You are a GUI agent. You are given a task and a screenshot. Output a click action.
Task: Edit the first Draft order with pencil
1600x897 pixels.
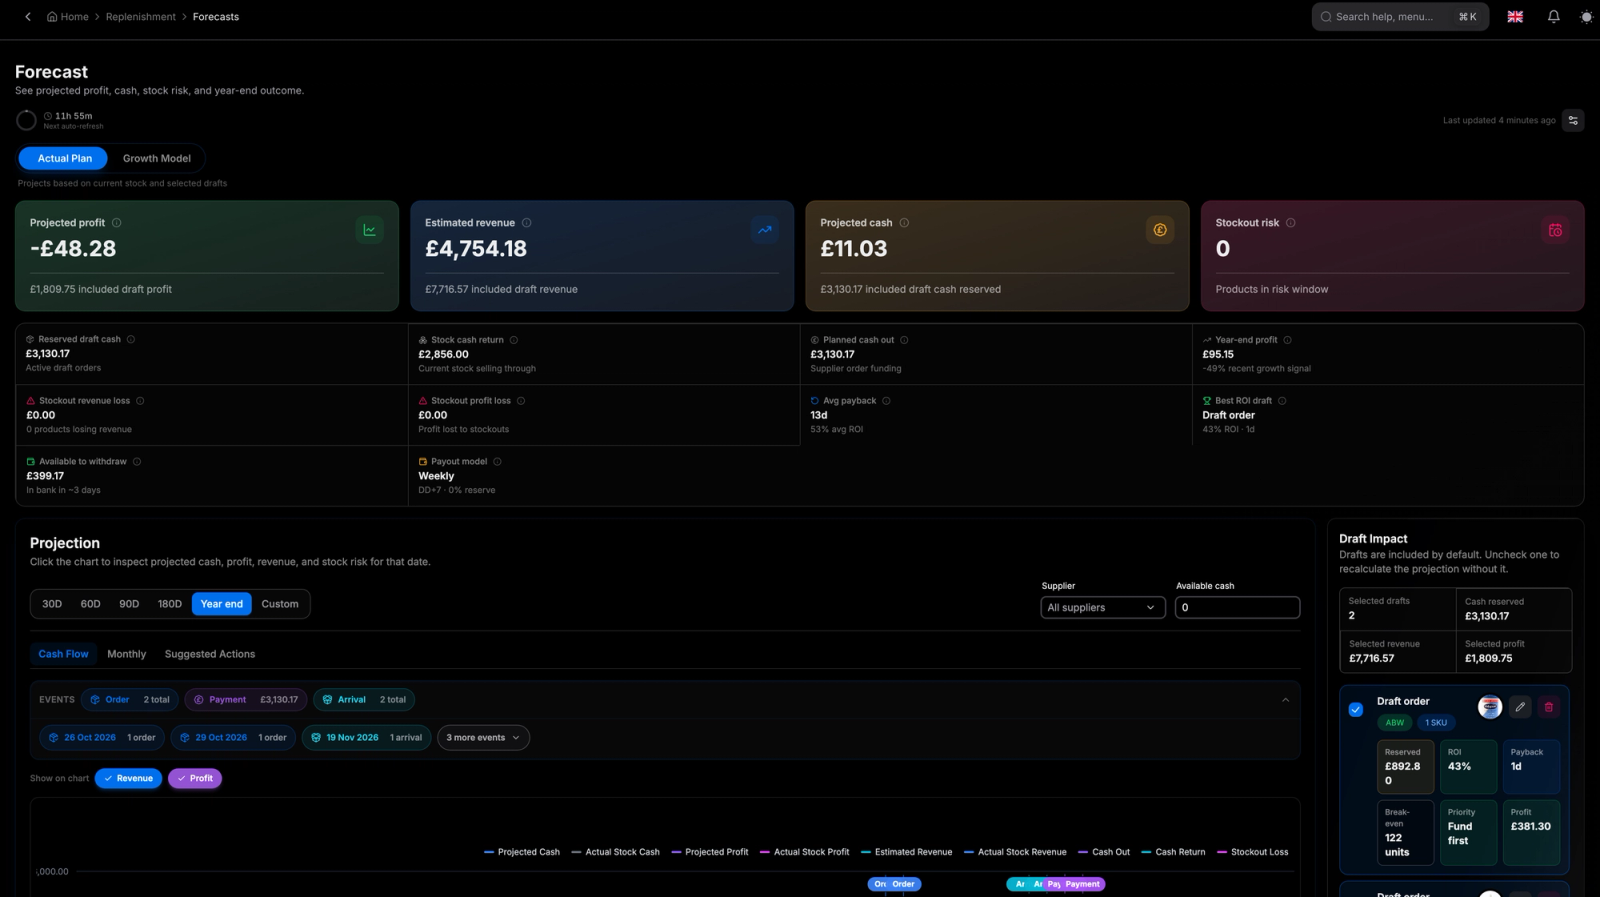(x=1520, y=707)
